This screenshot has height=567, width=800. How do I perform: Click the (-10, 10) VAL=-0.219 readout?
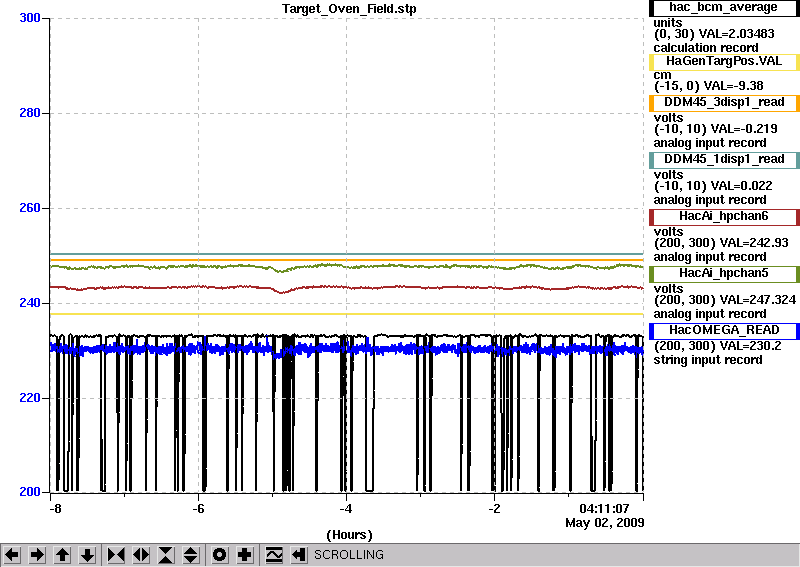[715, 129]
